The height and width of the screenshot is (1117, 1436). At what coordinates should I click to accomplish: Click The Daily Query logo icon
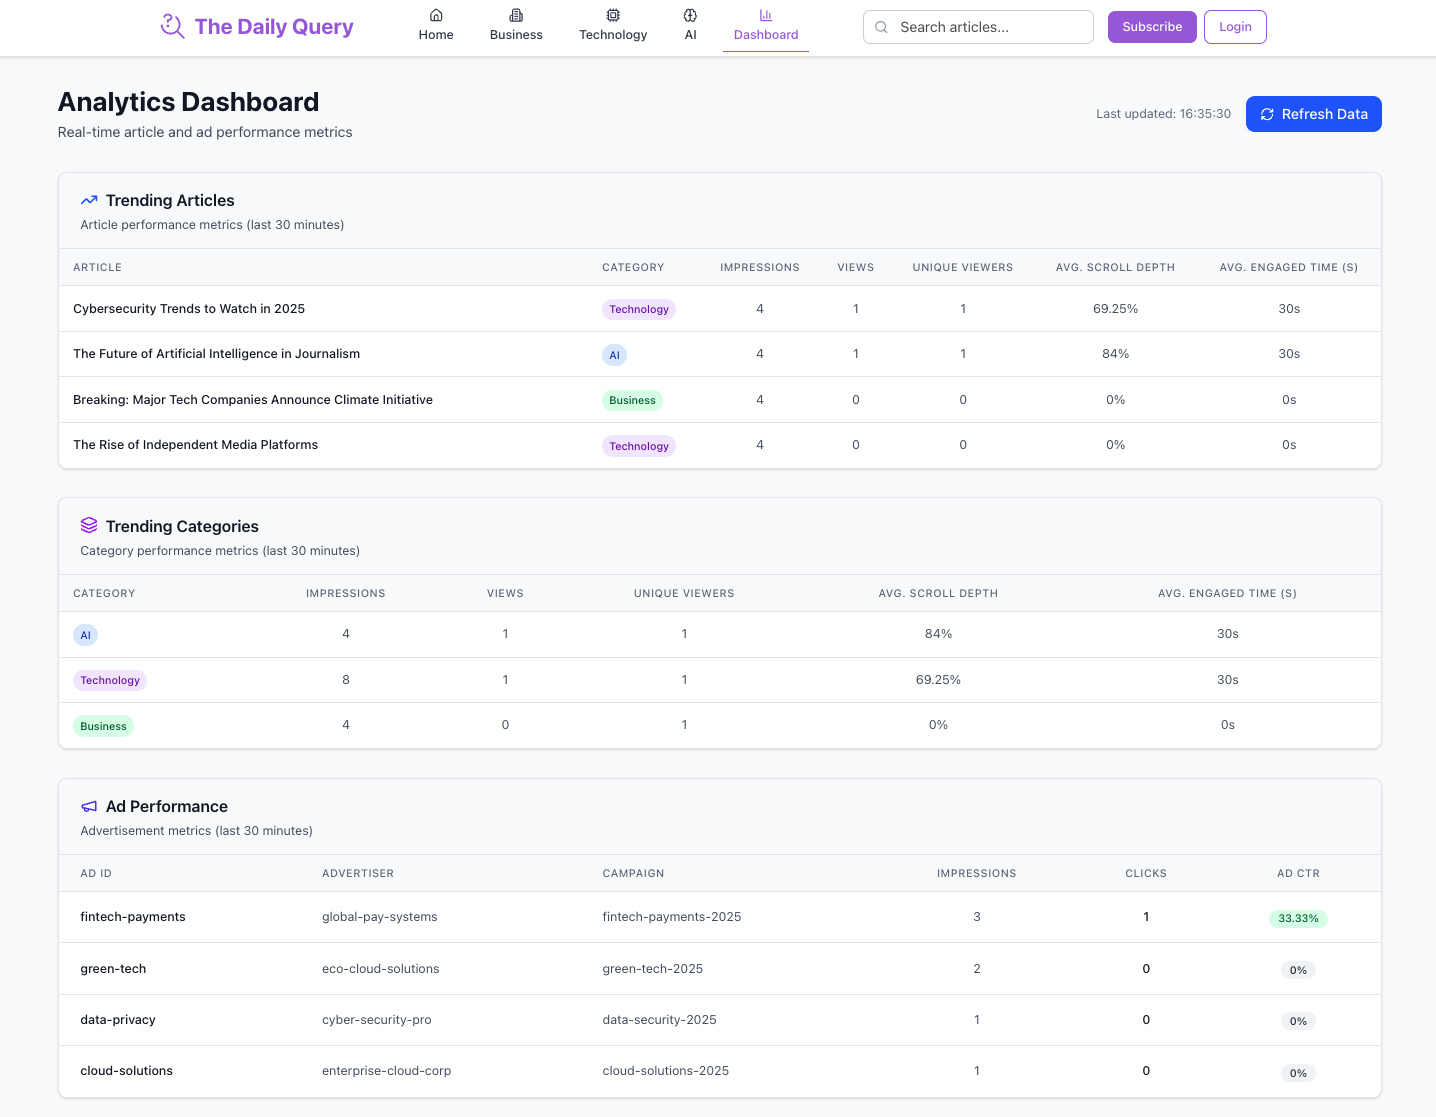click(172, 26)
